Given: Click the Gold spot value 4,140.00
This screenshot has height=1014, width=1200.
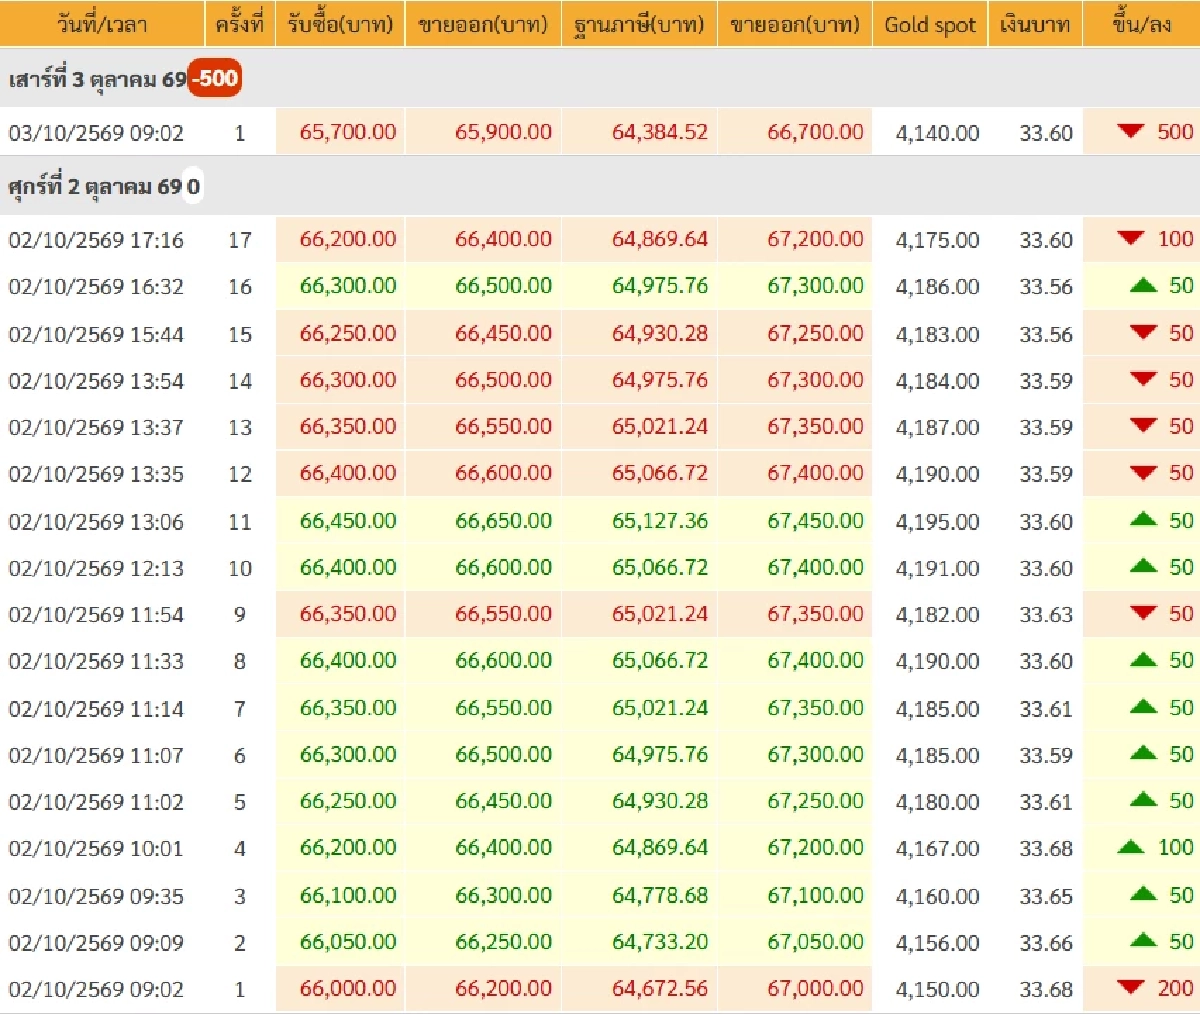Looking at the screenshot, I should pos(937,133).
